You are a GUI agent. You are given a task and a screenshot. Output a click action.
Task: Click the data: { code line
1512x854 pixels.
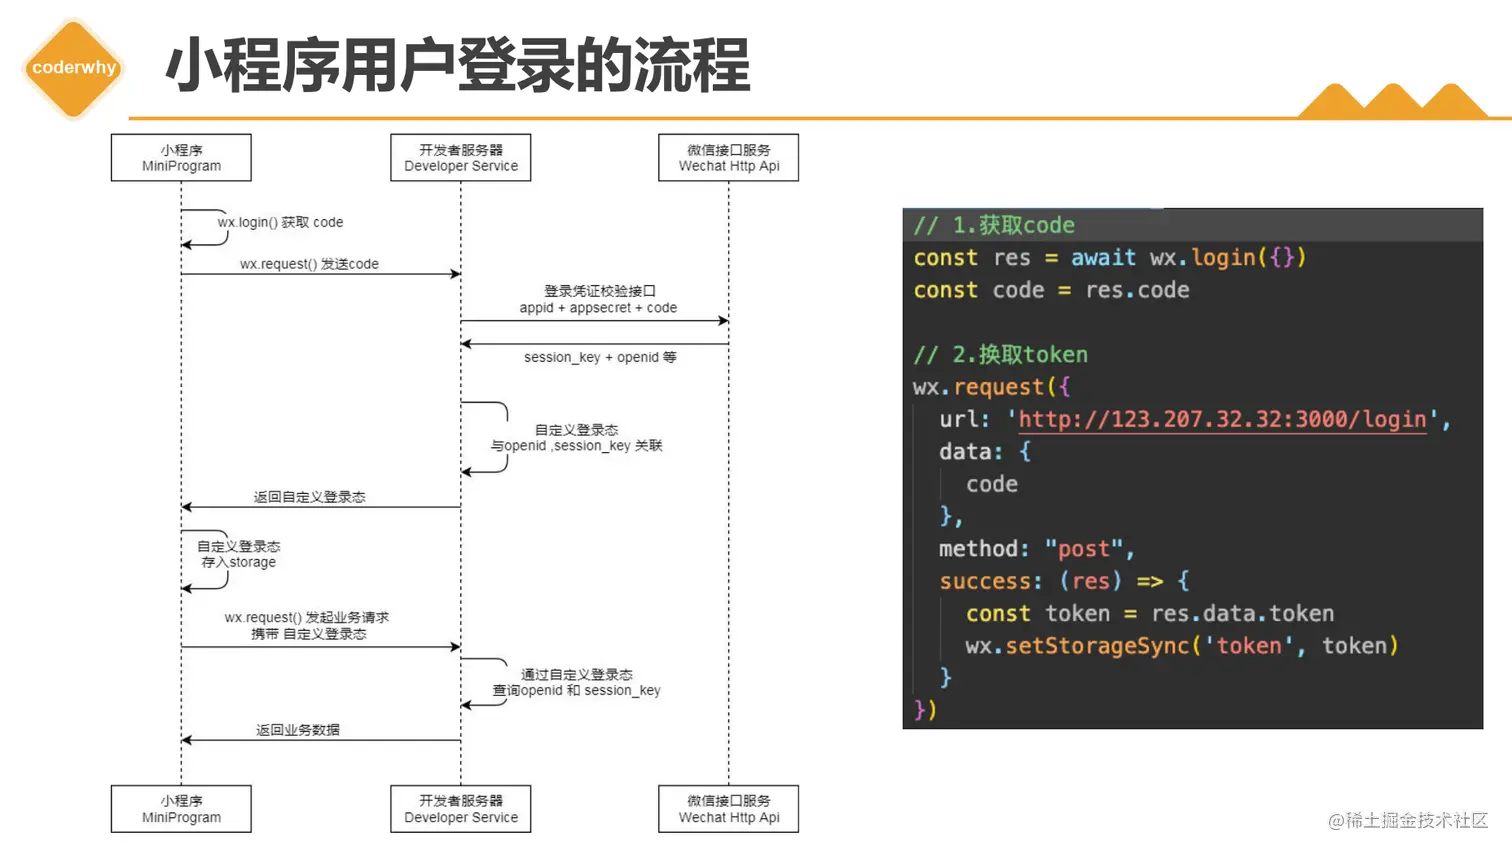click(985, 452)
